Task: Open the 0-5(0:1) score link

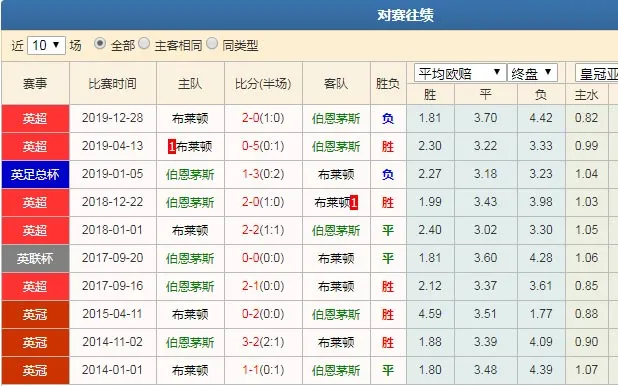Action: 263,146
